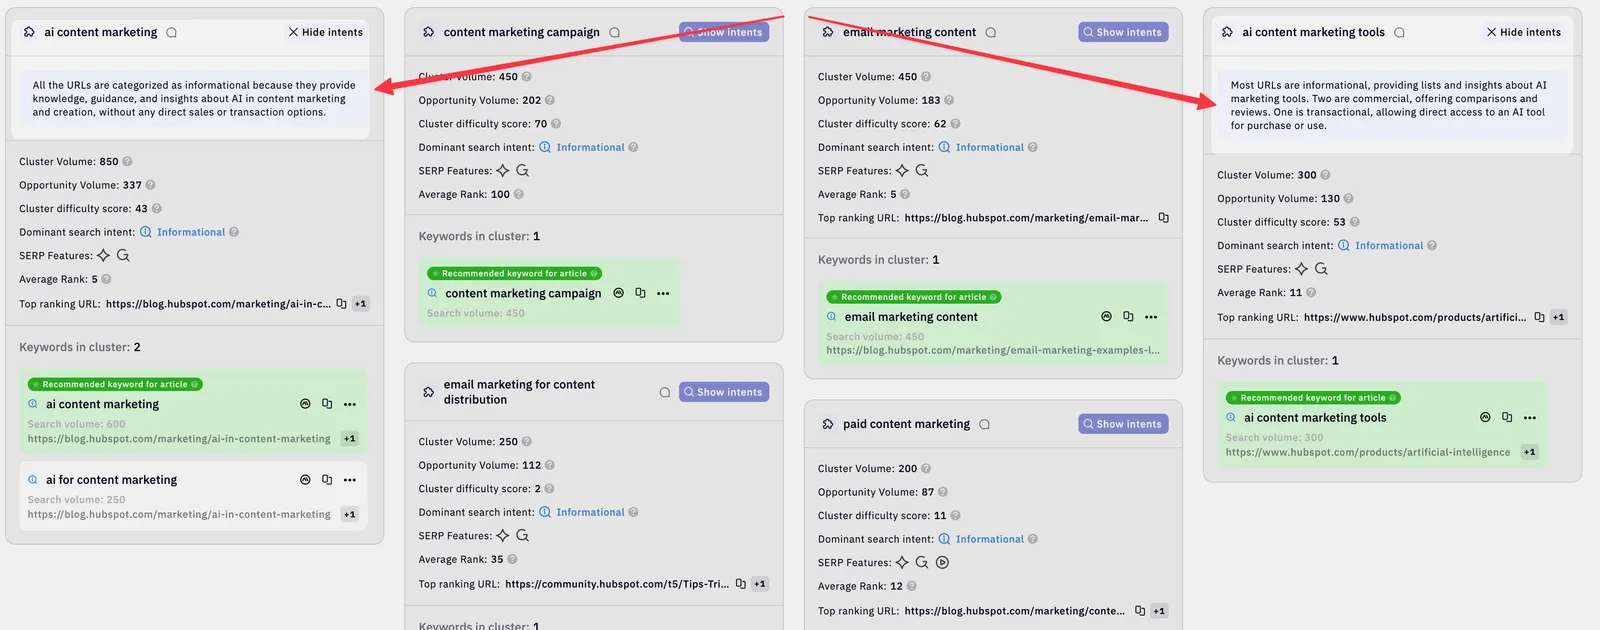Click the green 'Recommended keyword for article' badge under email marketing content

[x=913, y=297]
